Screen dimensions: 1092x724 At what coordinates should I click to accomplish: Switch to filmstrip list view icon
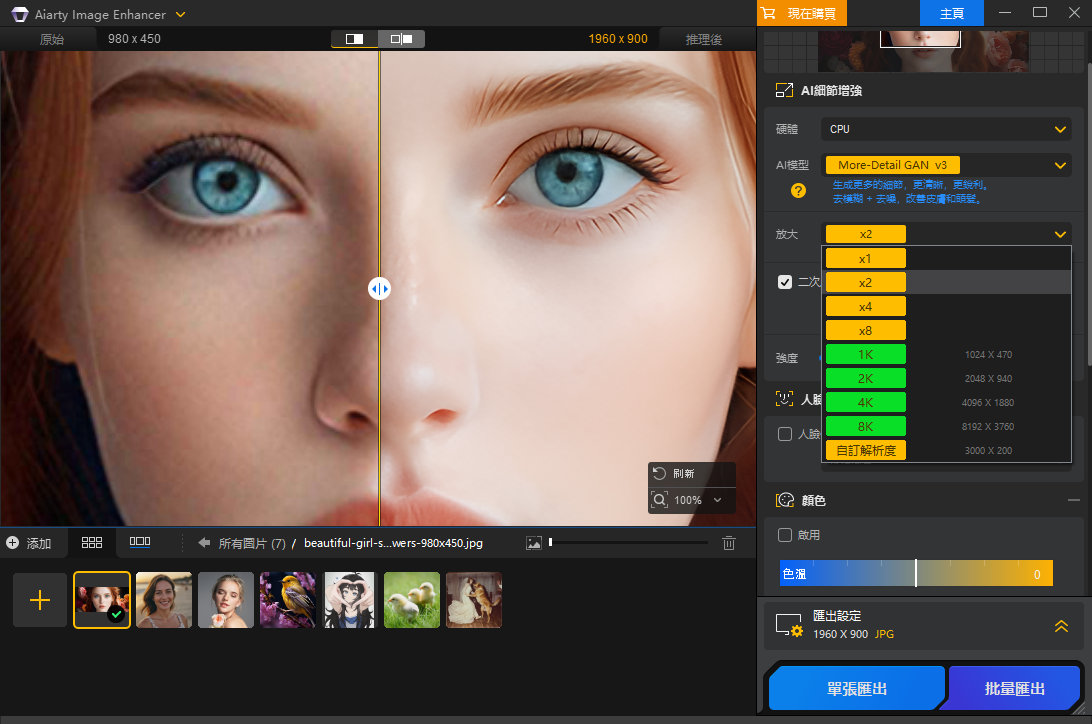pyautogui.click(x=140, y=542)
